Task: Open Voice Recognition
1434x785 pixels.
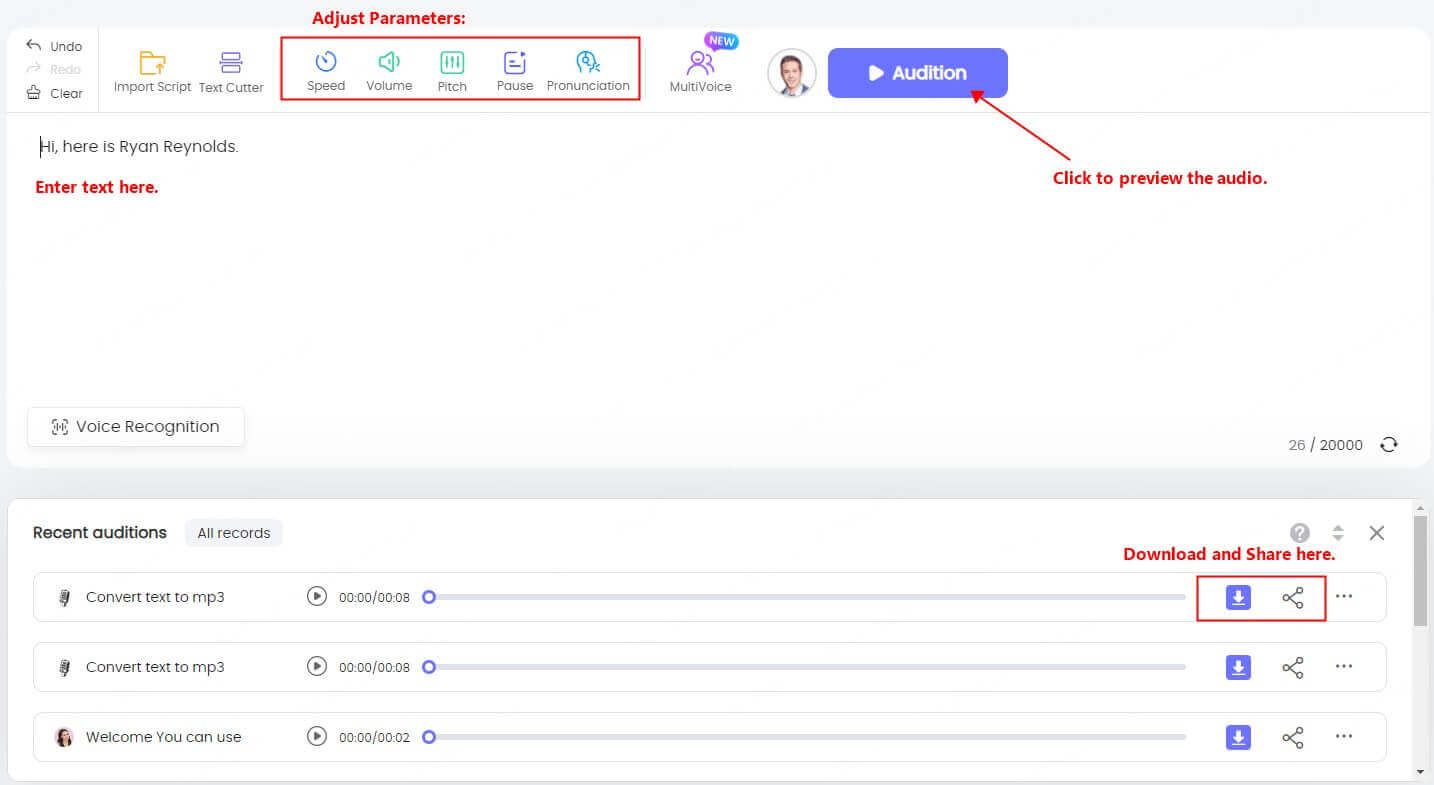Action: point(136,427)
